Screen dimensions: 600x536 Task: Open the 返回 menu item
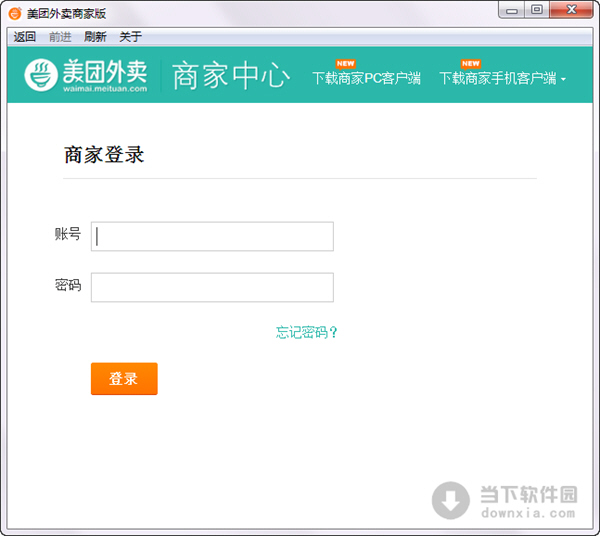click(24, 37)
